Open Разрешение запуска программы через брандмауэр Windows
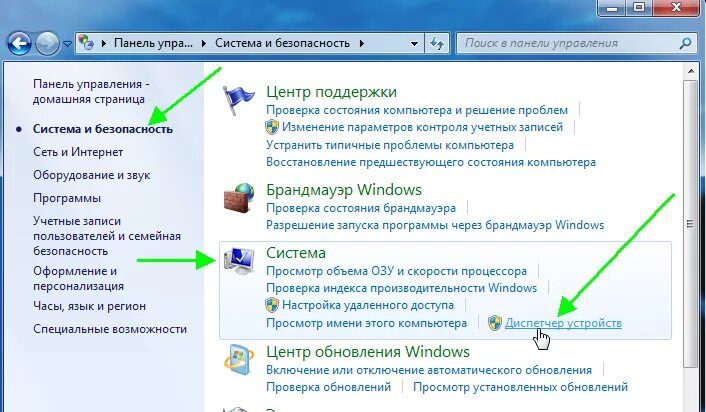This screenshot has width=706, height=412. [x=435, y=225]
